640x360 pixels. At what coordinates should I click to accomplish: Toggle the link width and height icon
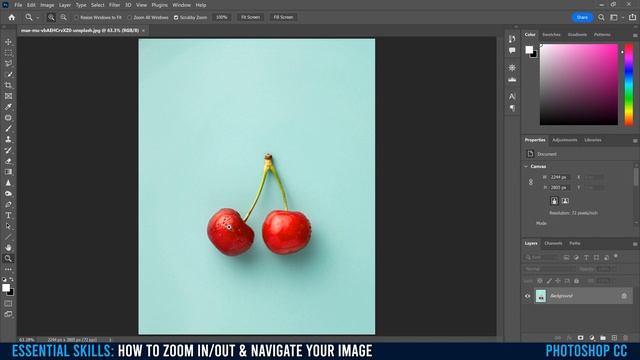tap(531, 182)
